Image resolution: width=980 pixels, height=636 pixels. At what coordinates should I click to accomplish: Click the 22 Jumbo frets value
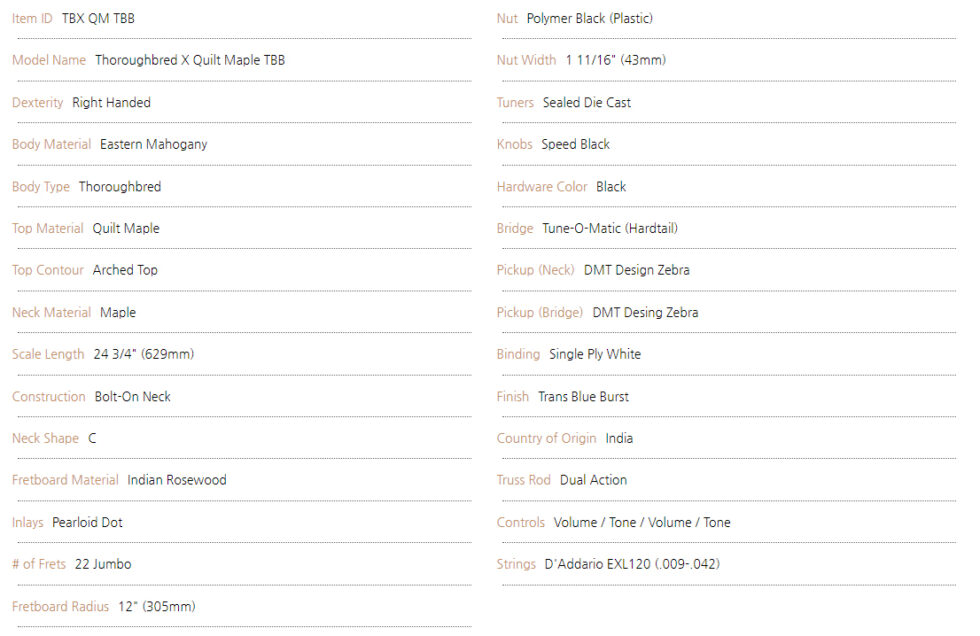(103, 564)
